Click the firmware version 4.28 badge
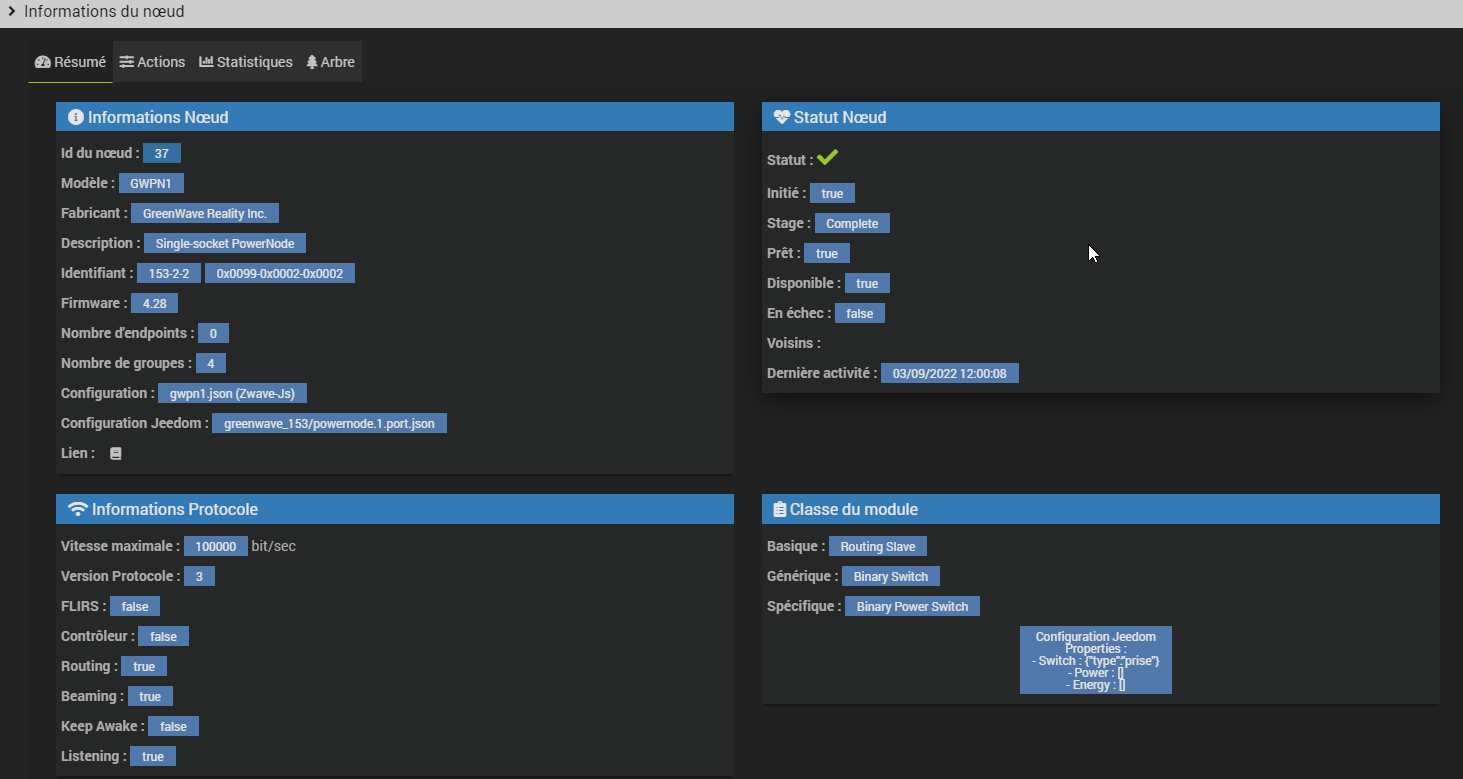Viewport: 1463px width, 779px height. [x=154, y=303]
